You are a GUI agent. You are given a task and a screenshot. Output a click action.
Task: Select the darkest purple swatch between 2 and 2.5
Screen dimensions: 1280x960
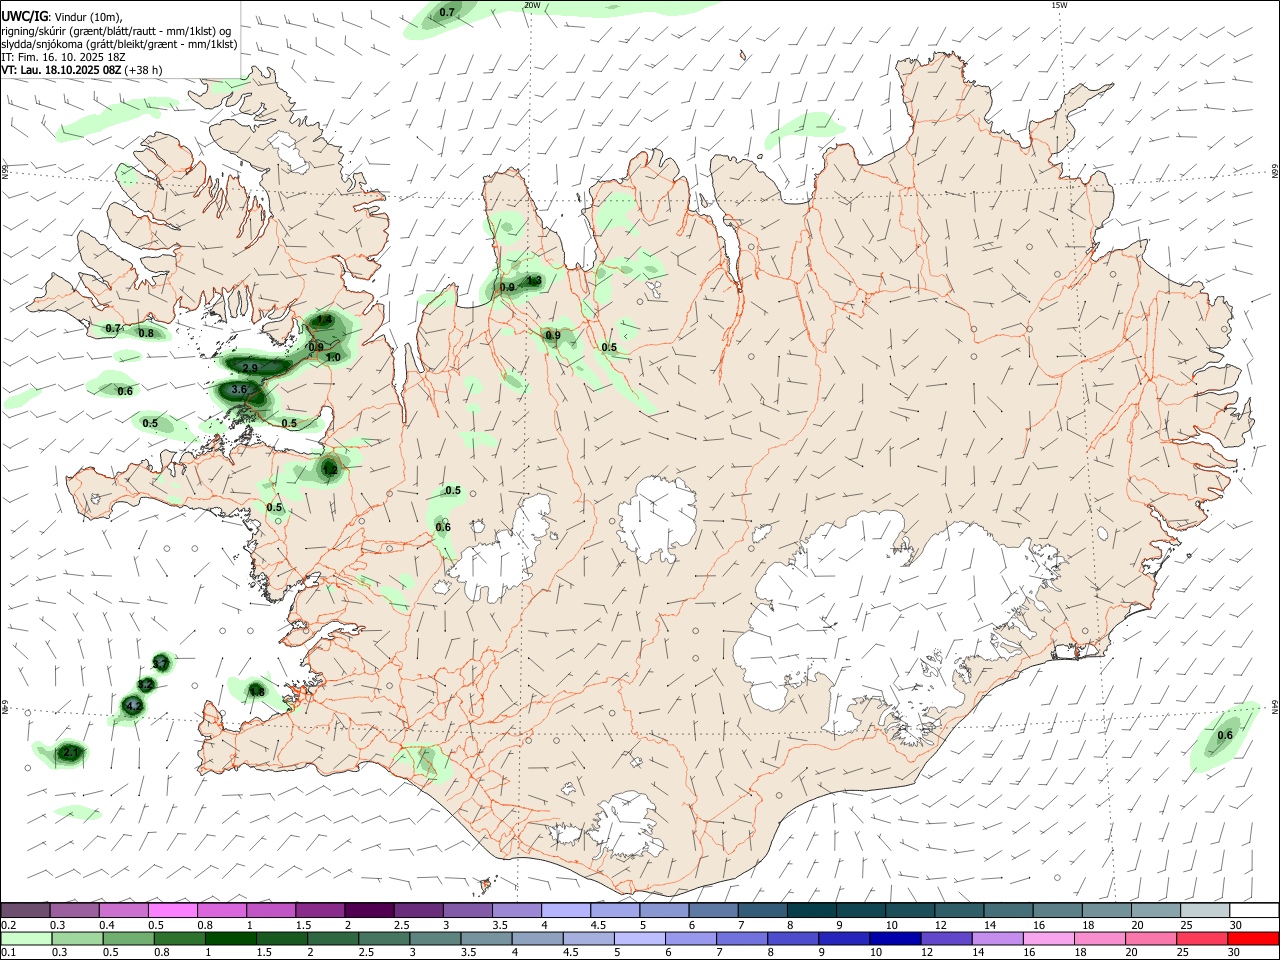(368, 910)
